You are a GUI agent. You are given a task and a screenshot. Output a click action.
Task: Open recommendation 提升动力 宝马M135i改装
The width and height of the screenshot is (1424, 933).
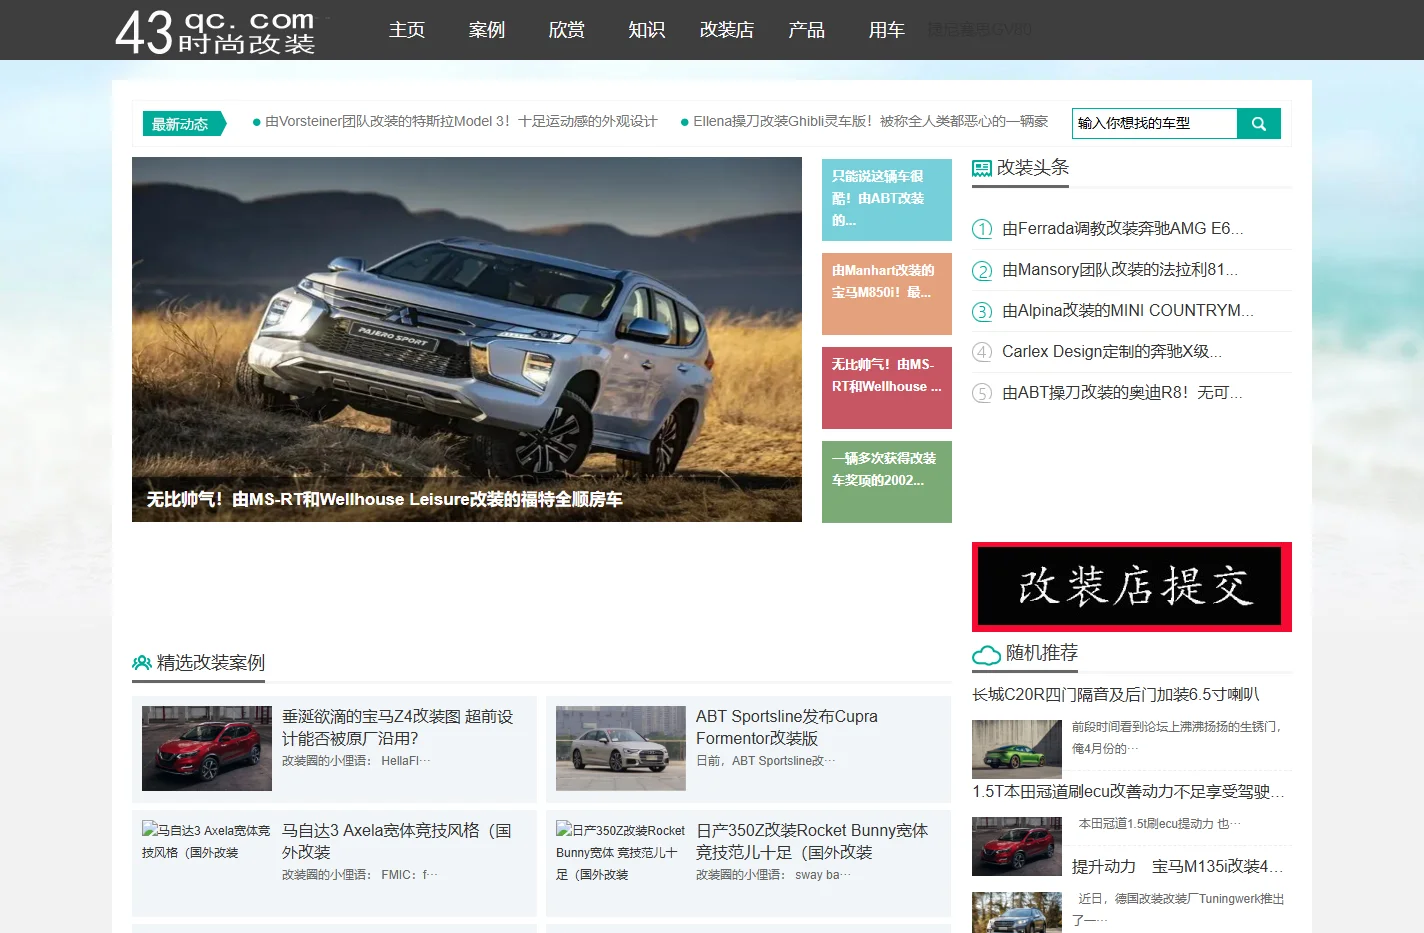click(1178, 866)
